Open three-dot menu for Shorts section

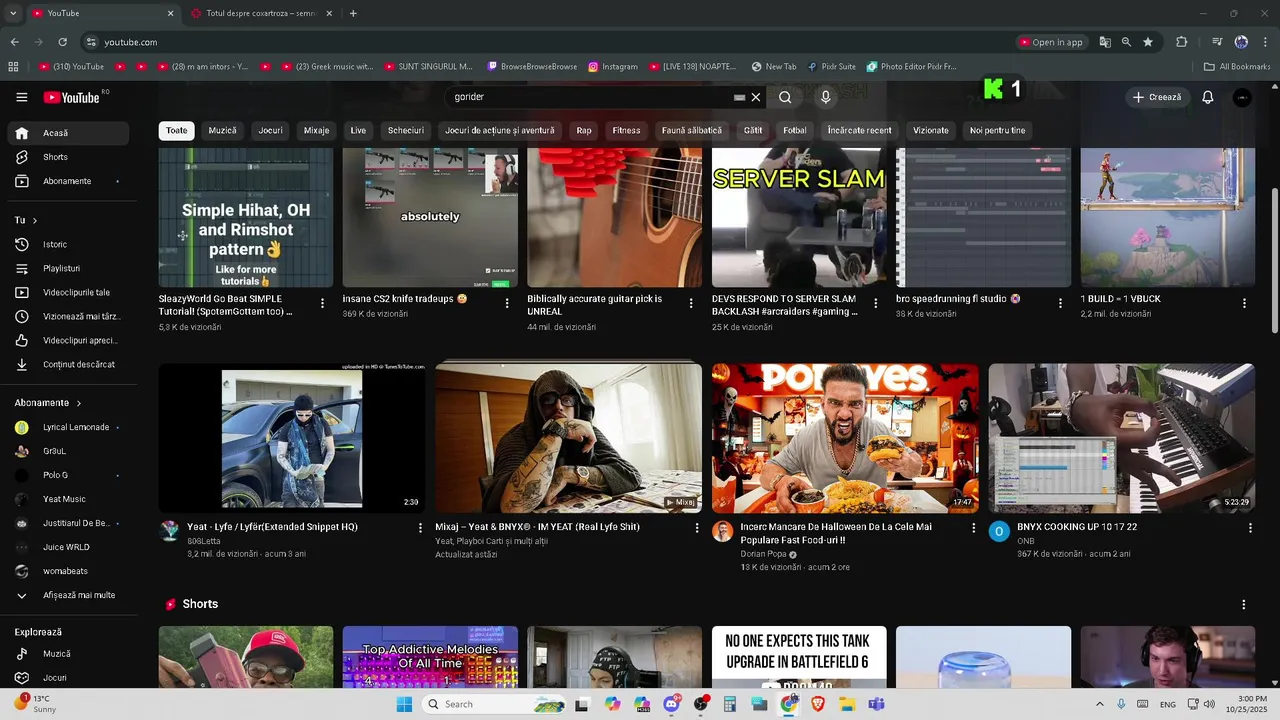1244,605
